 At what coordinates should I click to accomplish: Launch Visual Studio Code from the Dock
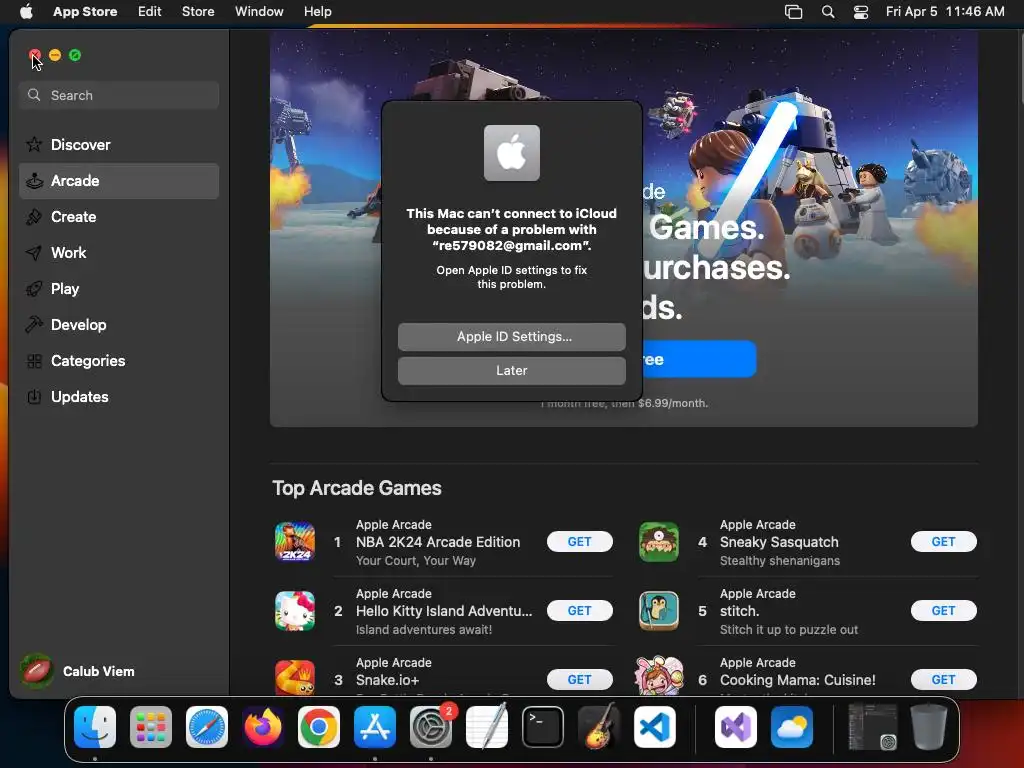click(655, 727)
